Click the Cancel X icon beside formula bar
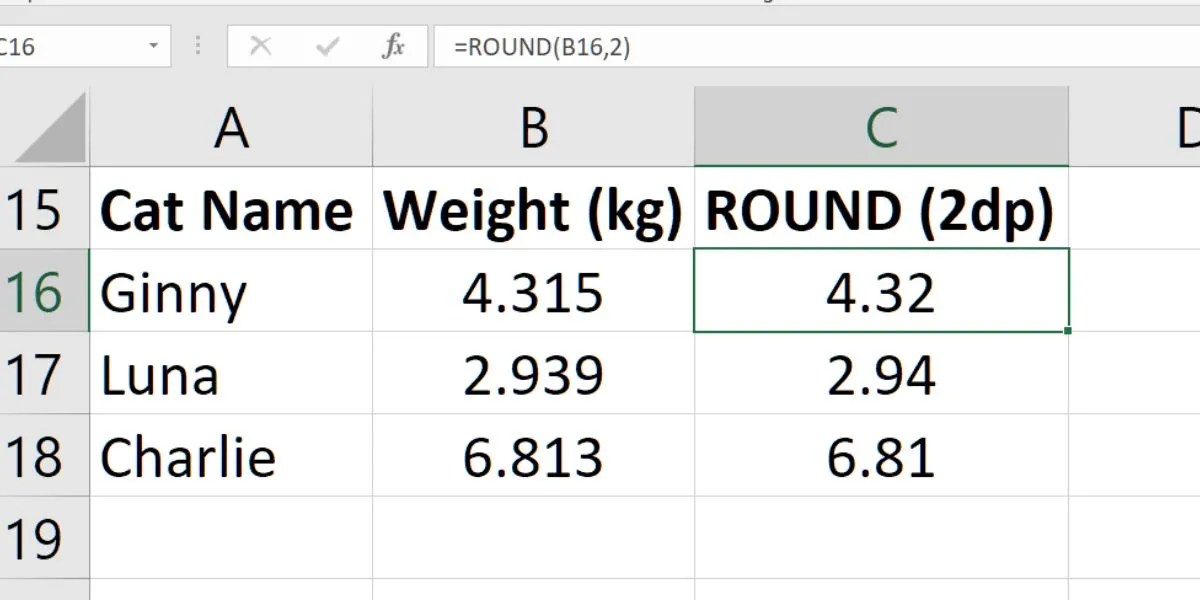Viewport: 1200px width, 600px height. [262, 45]
